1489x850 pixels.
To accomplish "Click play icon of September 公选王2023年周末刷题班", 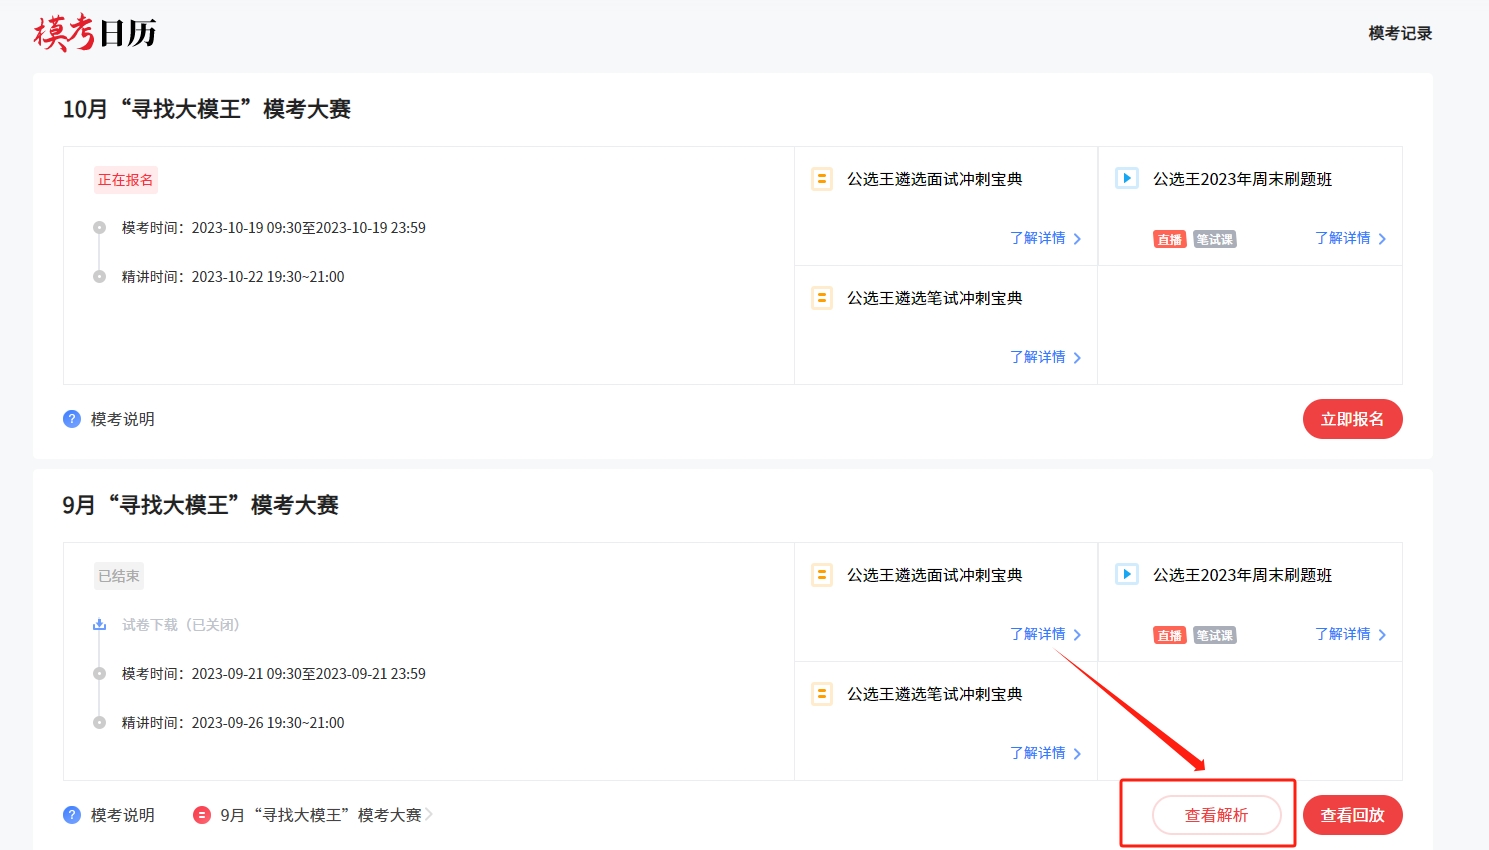I will [1126, 575].
